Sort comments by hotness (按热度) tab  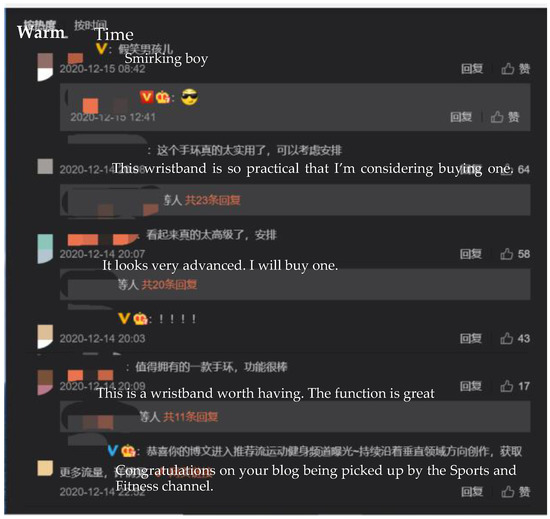click(x=40, y=25)
